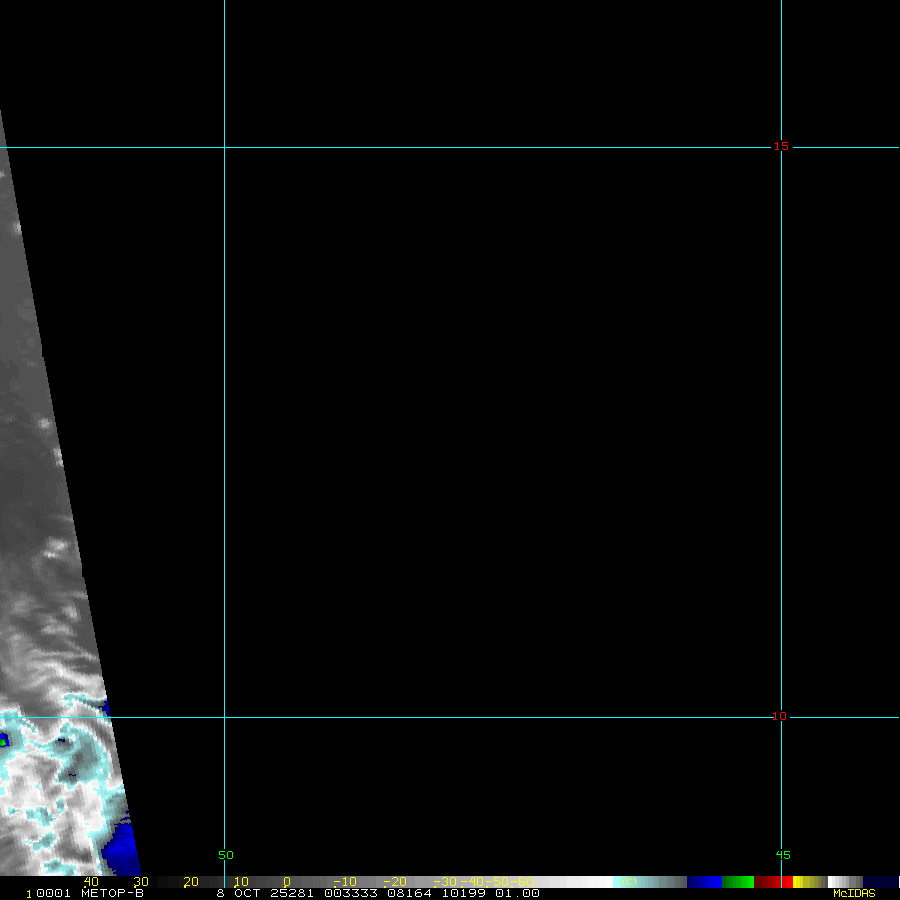This screenshot has height=900, width=900.
Task: Click the large blue cloud patch at bottom
Action: click(x=121, y=852)
